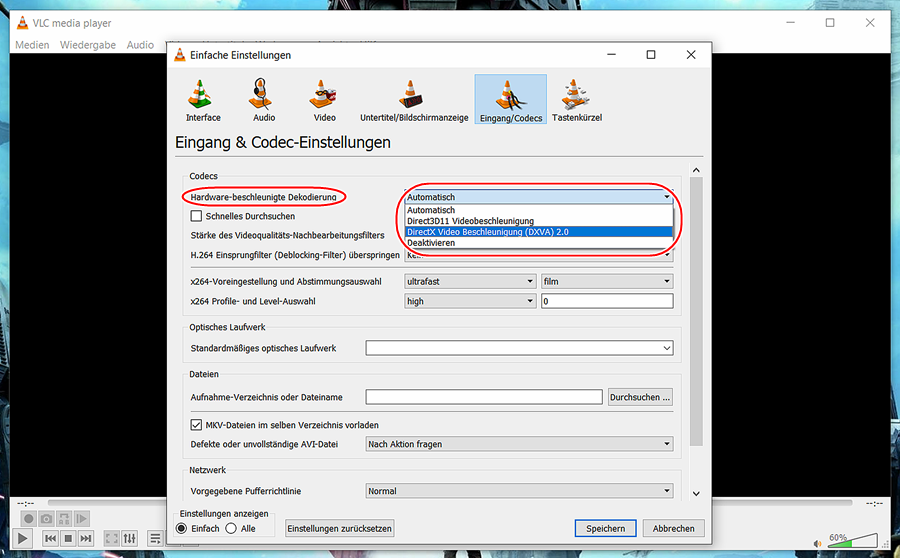Image resolution: width=900 pixels, height=558 pixels.
Task: Show the playlist via playlist icon
Action: pos(155,538)
